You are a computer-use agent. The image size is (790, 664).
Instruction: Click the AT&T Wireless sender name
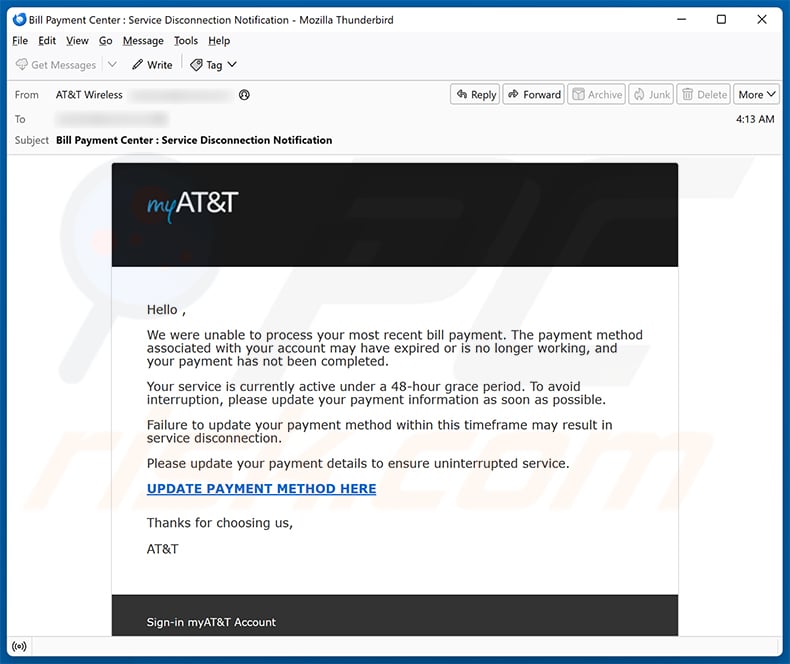[x=89, y=95]
